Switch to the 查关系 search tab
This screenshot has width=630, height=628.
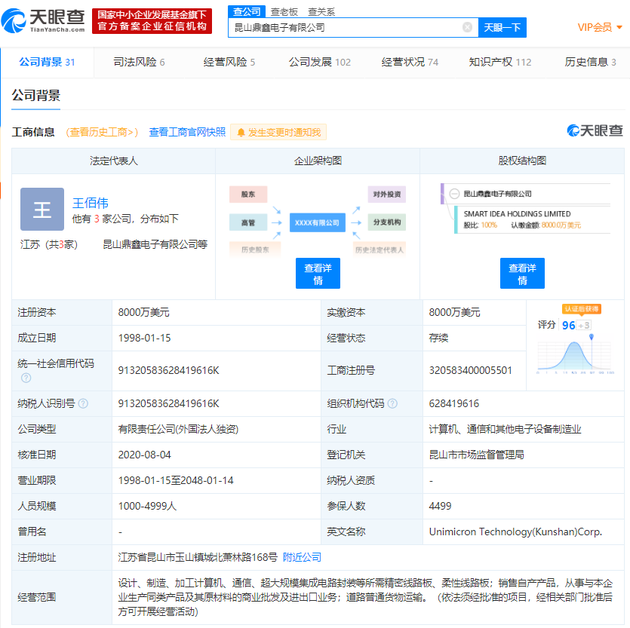(321, 12)
